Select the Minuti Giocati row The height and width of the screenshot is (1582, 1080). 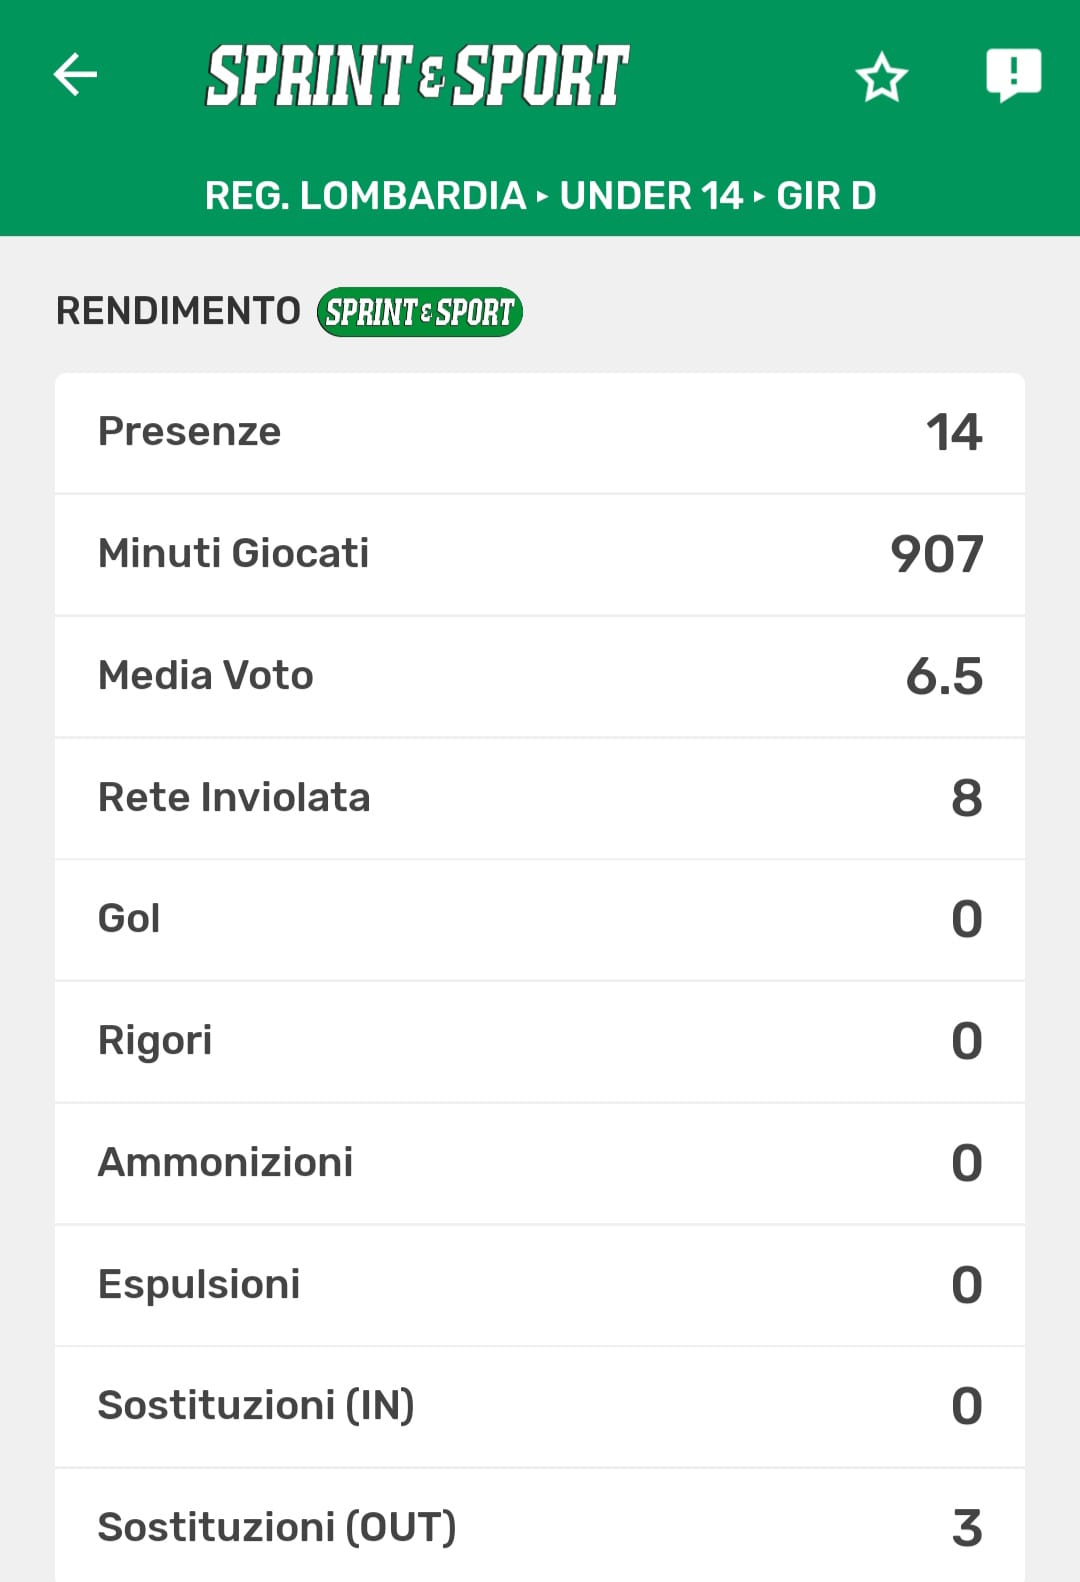(540, 554)
